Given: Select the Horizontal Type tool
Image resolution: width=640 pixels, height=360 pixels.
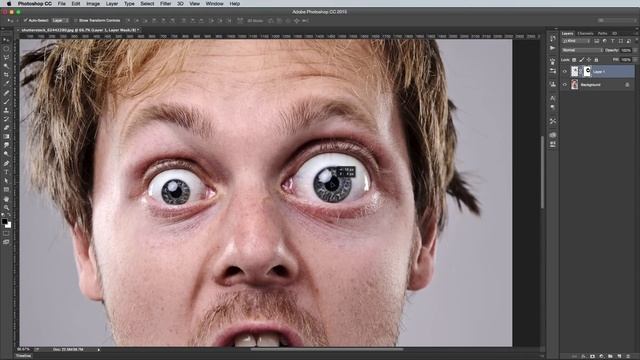Looking at the screenshot, I should point(6,172).
